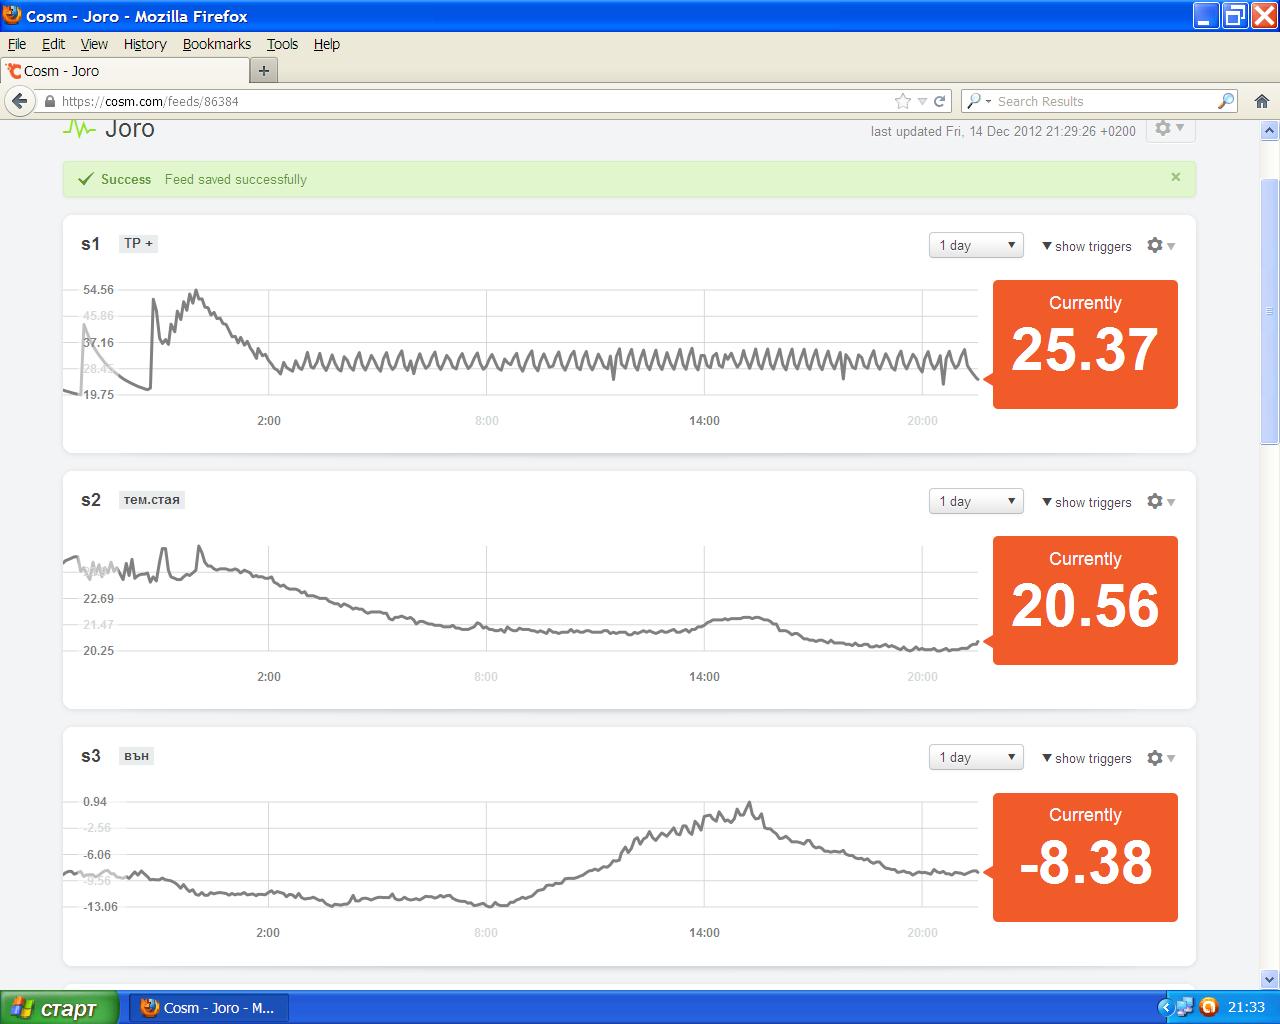The height and width of the screenshot is (1024, 1280).
Task: Click the s2 Currently 20.56 value box
Action: pos(1085,600)
